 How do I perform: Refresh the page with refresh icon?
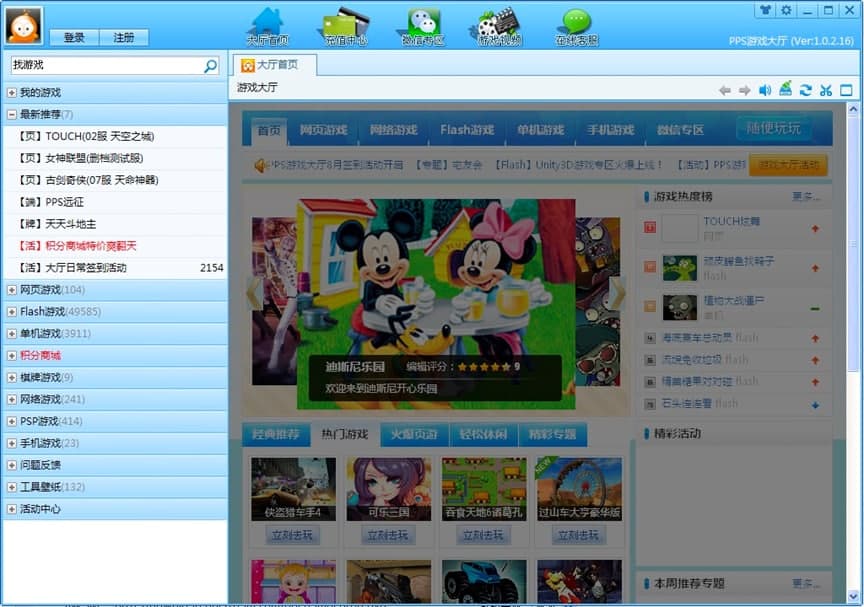click(x=806, y=90)
